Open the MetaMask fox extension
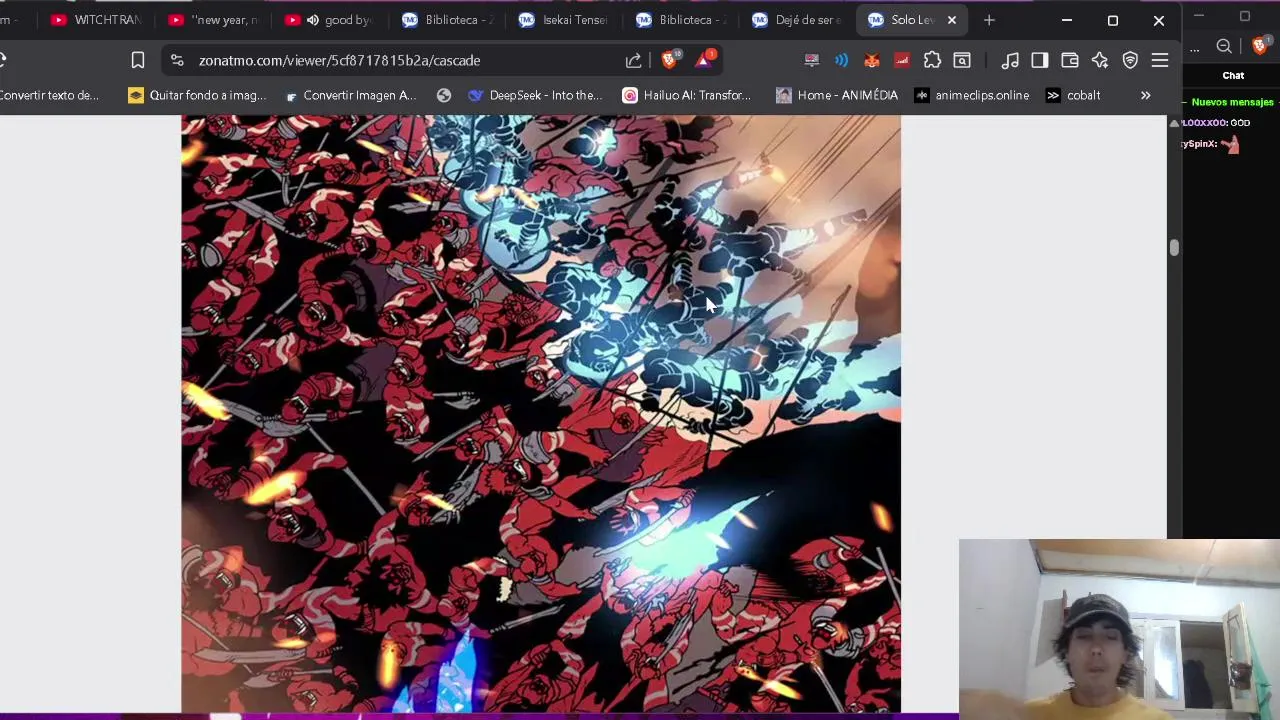This screenshot has height=720, width=1280. click(871, 60)
